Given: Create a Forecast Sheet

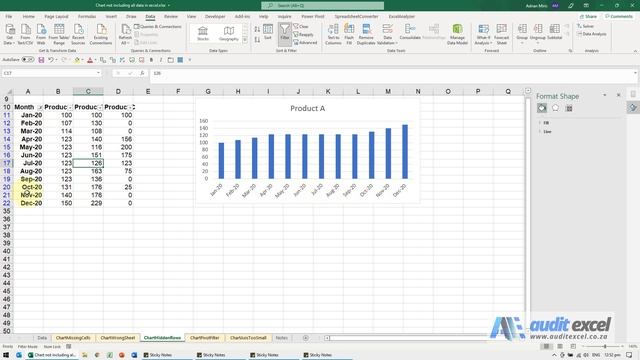Looking at the screenshot, I should (502, 34).
